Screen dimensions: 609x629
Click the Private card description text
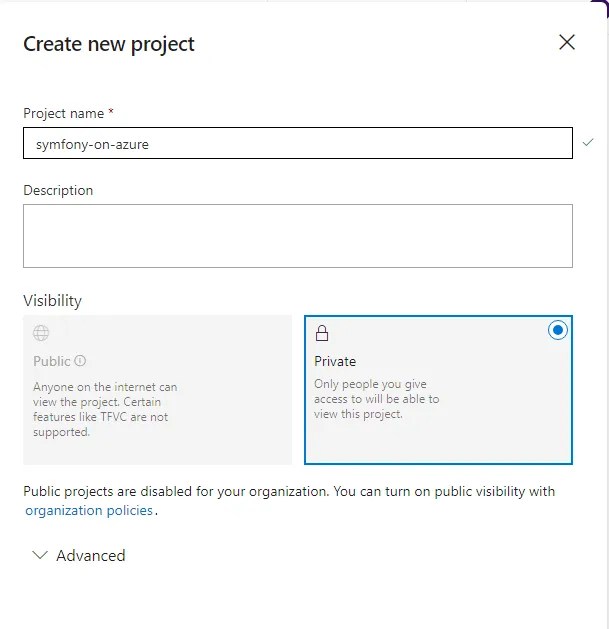tap(376, 399)
